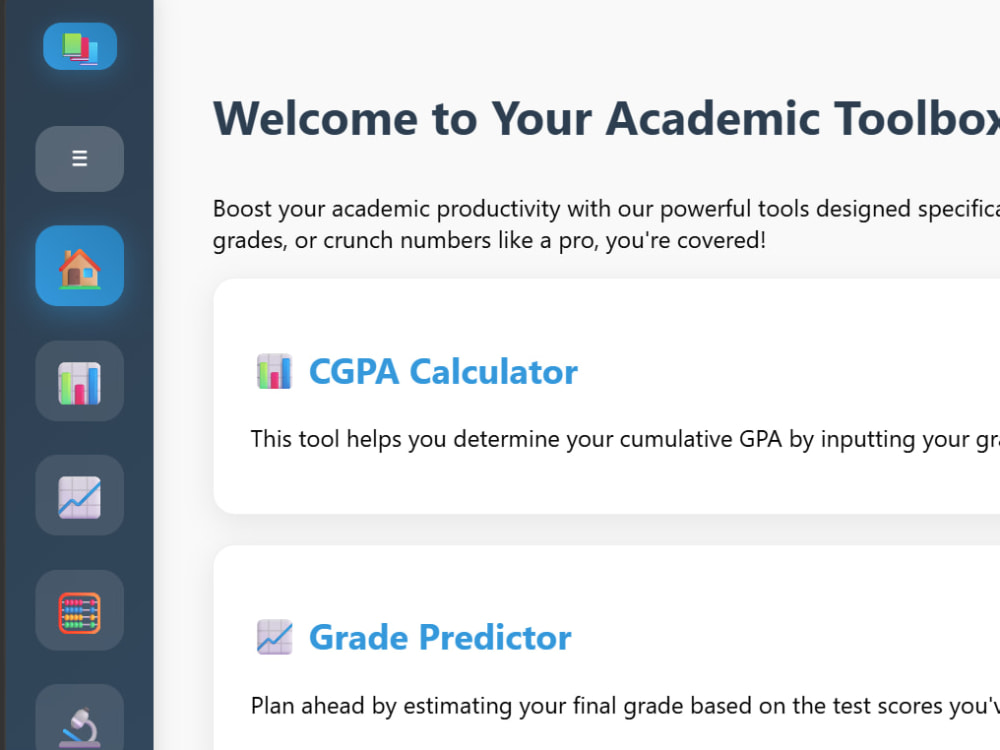Click the cumulative GPA description text
1000x750 pixels.
point(625,439)
